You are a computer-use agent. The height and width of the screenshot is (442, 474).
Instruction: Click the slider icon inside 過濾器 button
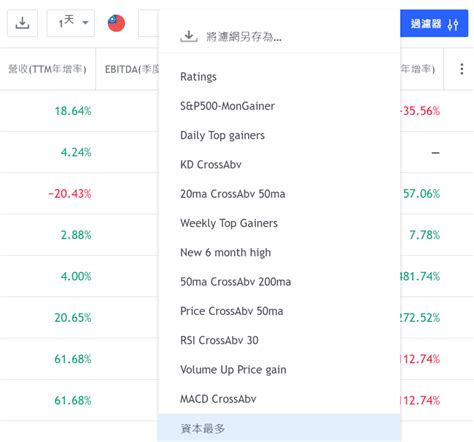click(x=453, y=24)
